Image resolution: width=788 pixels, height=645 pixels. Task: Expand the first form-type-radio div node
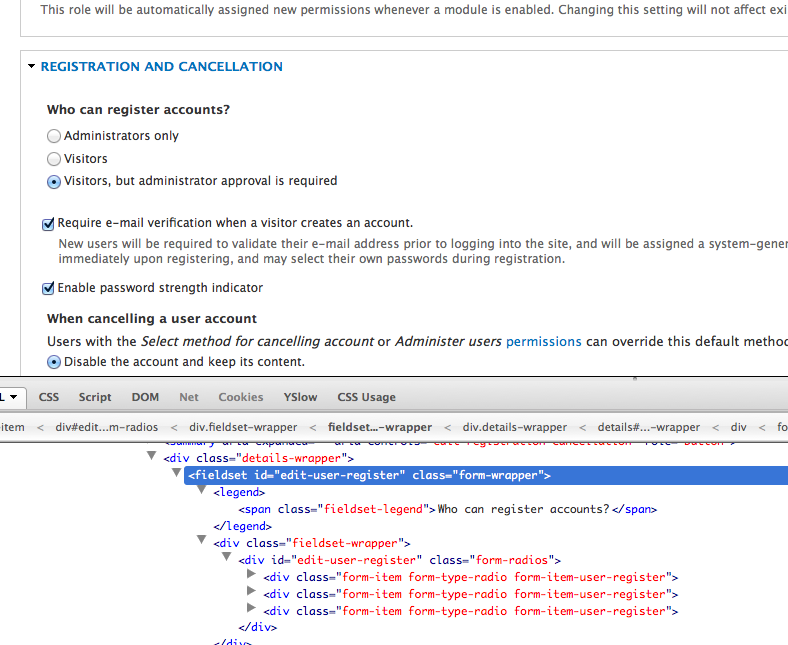pos(251,574)
